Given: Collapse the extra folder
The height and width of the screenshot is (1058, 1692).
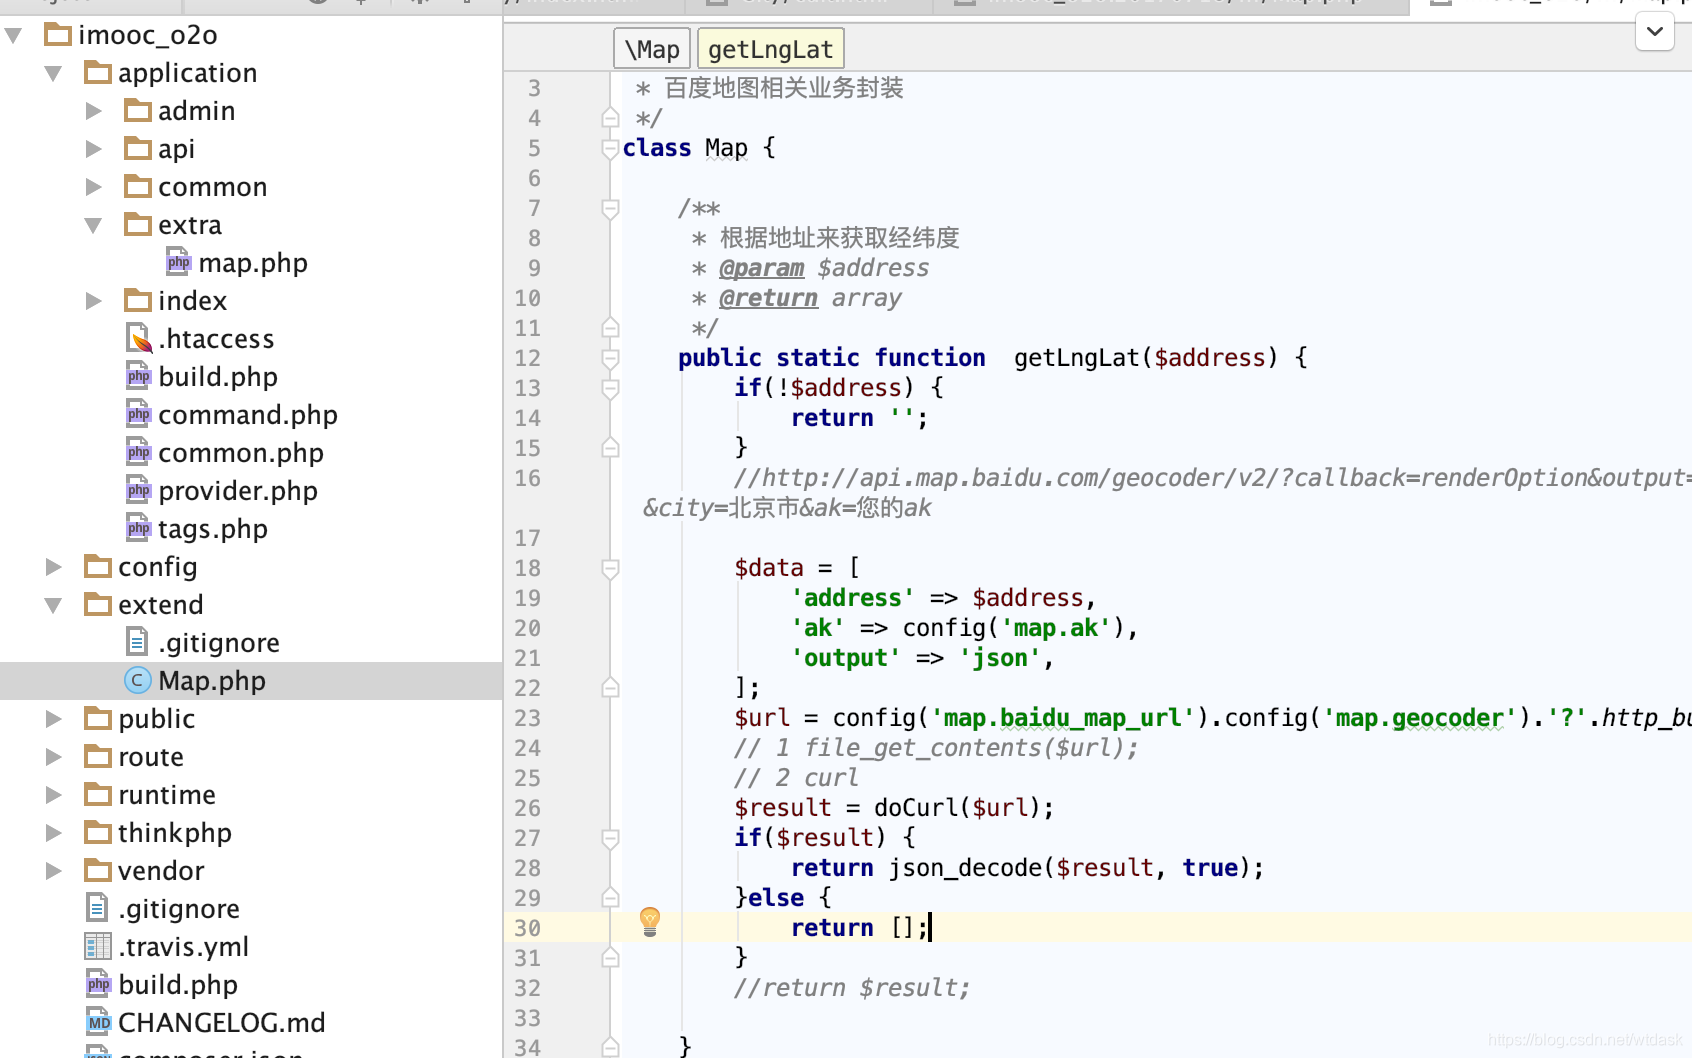Looking at the screenshot, I should [94, 226].
